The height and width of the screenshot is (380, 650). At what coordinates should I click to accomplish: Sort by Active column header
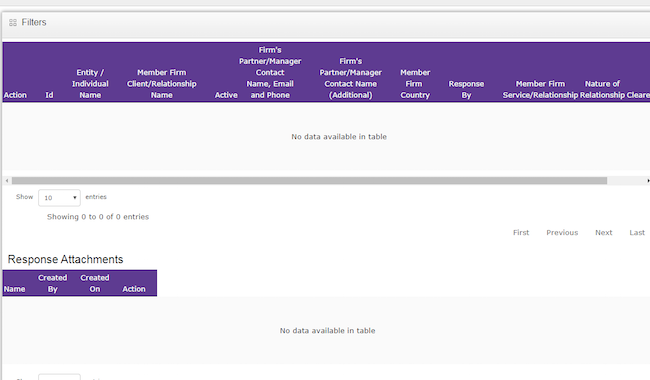pyautogui.click(x=226, y=95)
